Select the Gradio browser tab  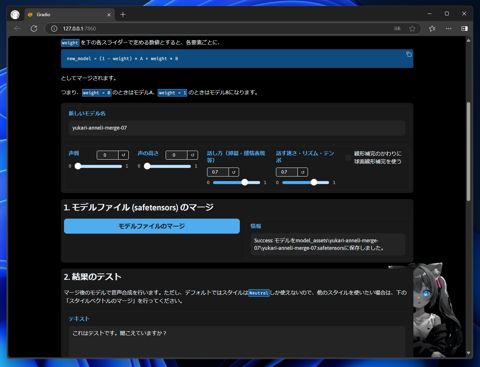[69, 15]
